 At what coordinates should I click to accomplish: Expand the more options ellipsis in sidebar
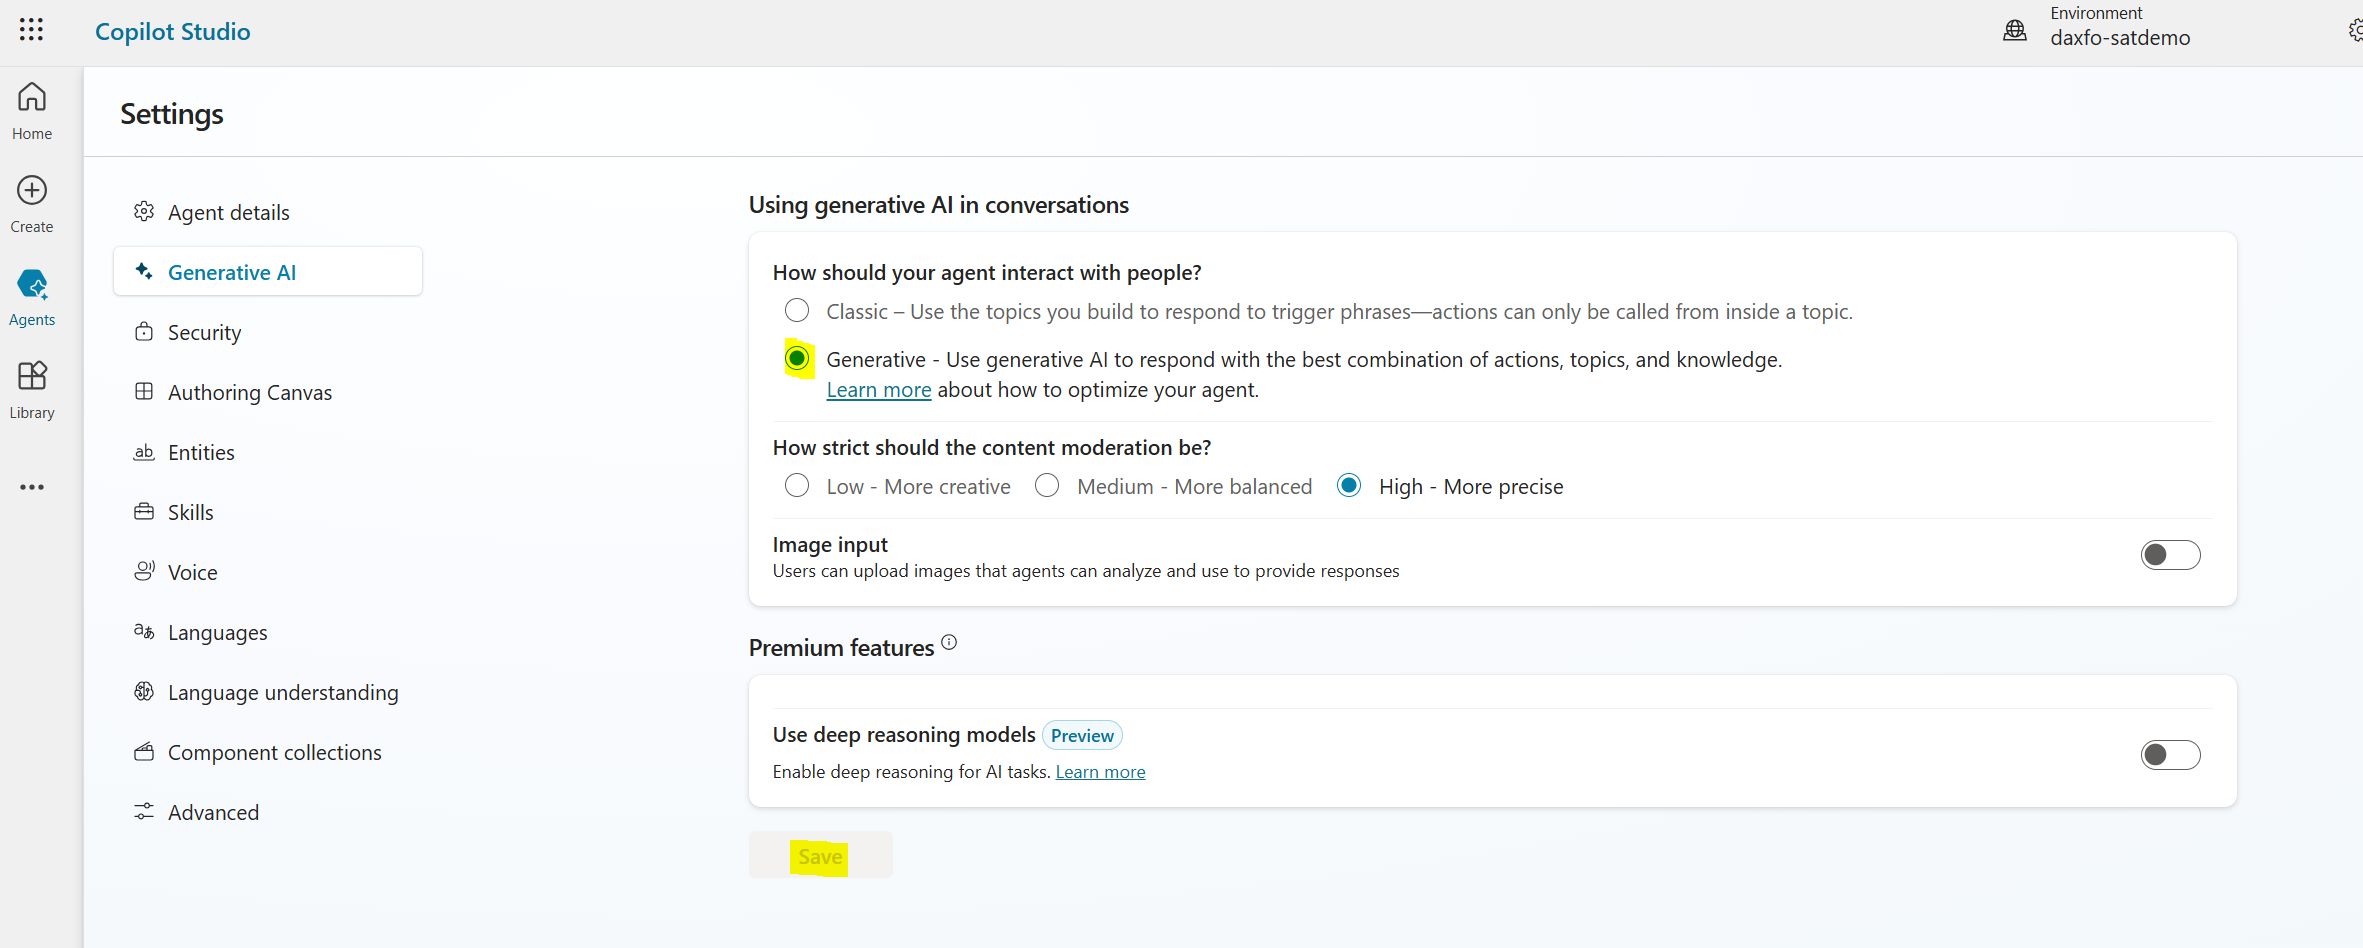point(32,487)
